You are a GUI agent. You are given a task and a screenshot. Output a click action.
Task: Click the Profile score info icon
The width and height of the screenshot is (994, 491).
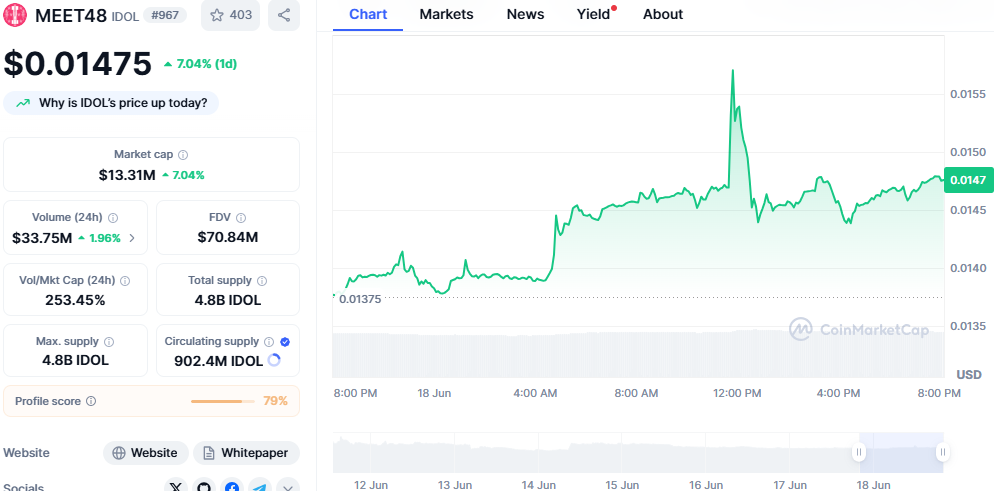pos(91,401)
